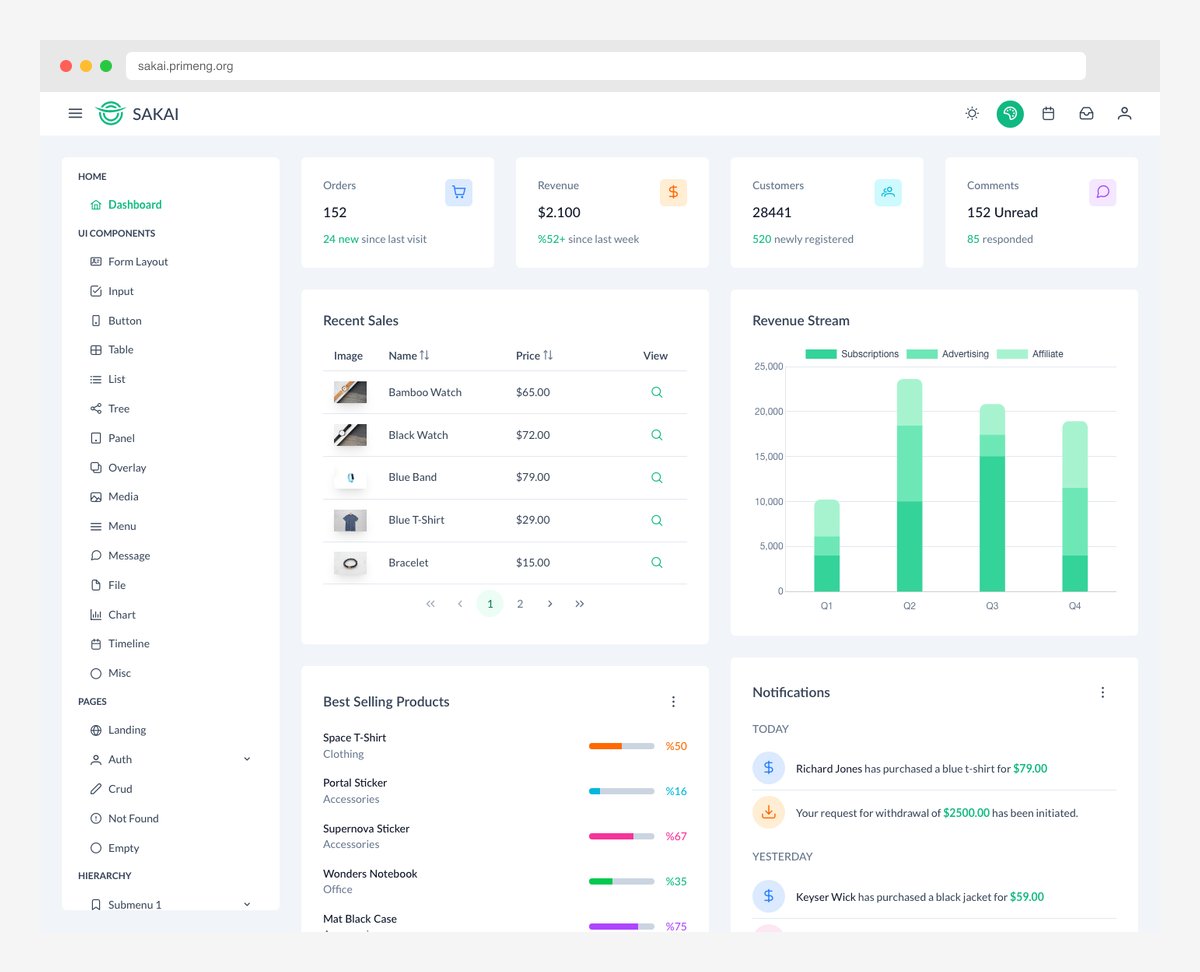Open Best Selling Products options menu
The width and height of the screenshot is (1200, 972).
[x=673, y=702]
